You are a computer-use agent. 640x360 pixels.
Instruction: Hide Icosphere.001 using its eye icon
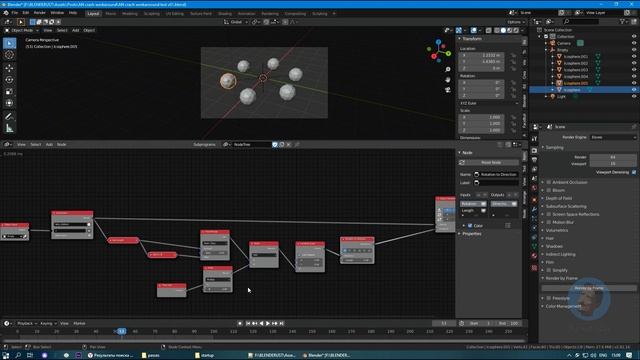(x=634, y=56)
